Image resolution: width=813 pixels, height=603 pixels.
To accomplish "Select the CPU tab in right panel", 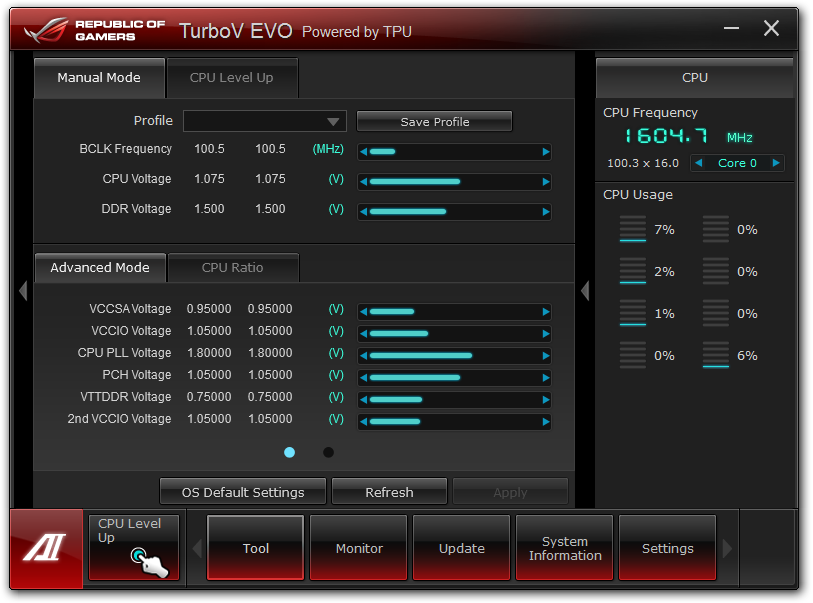I will point(695,78).
